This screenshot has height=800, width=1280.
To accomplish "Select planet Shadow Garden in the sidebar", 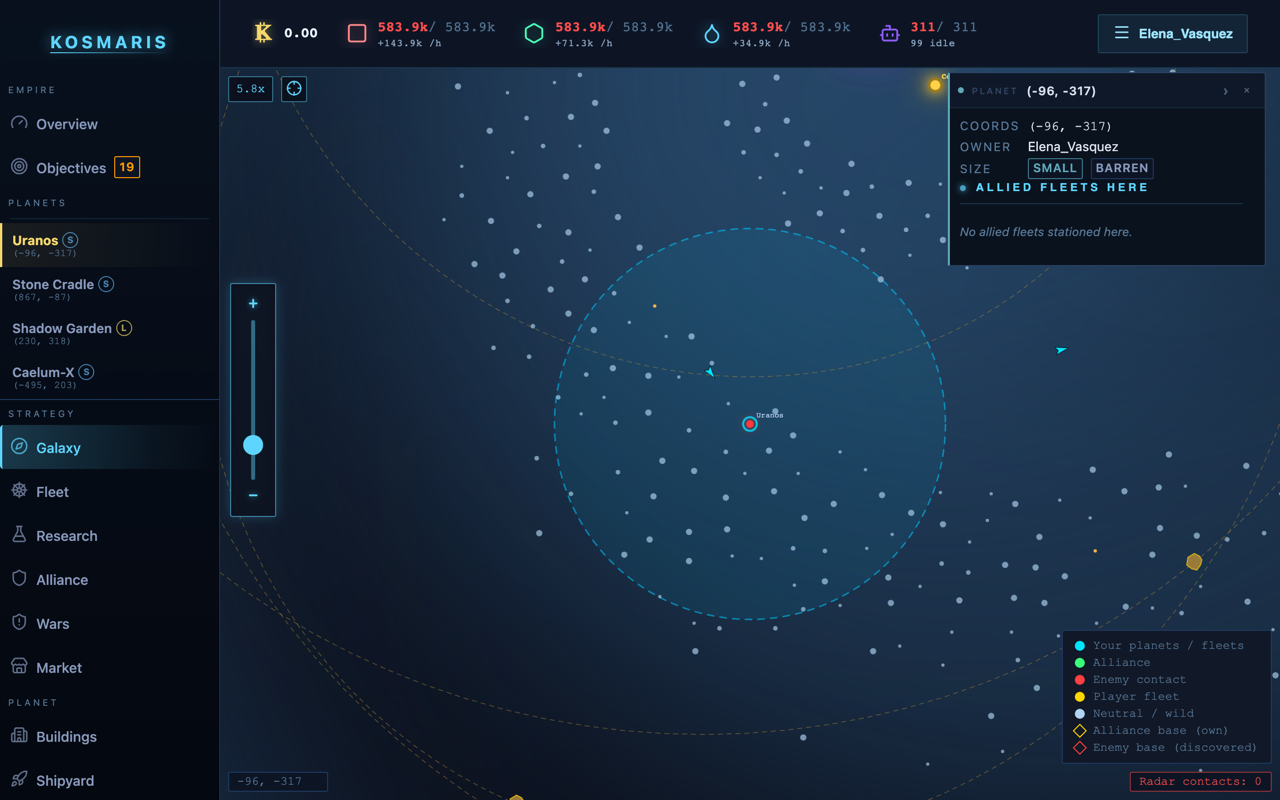I will (110, 333).
